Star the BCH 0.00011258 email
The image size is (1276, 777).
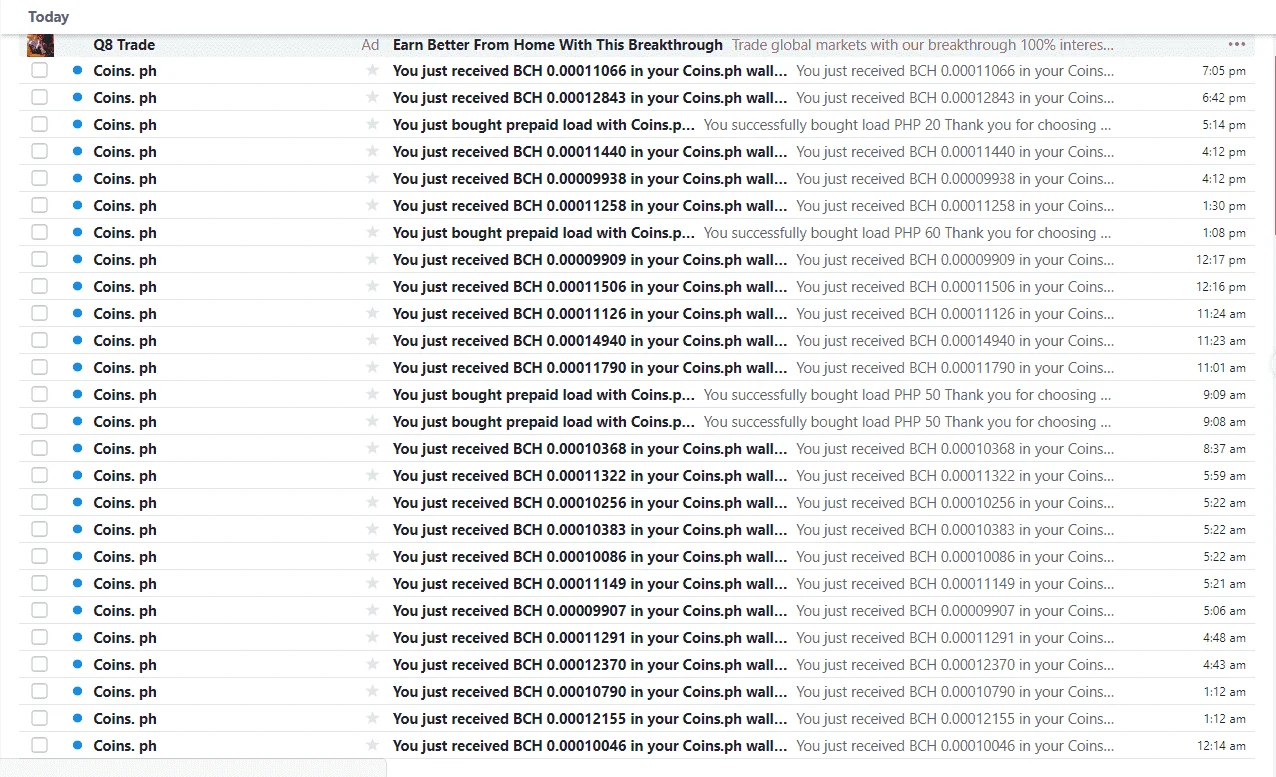372,206
